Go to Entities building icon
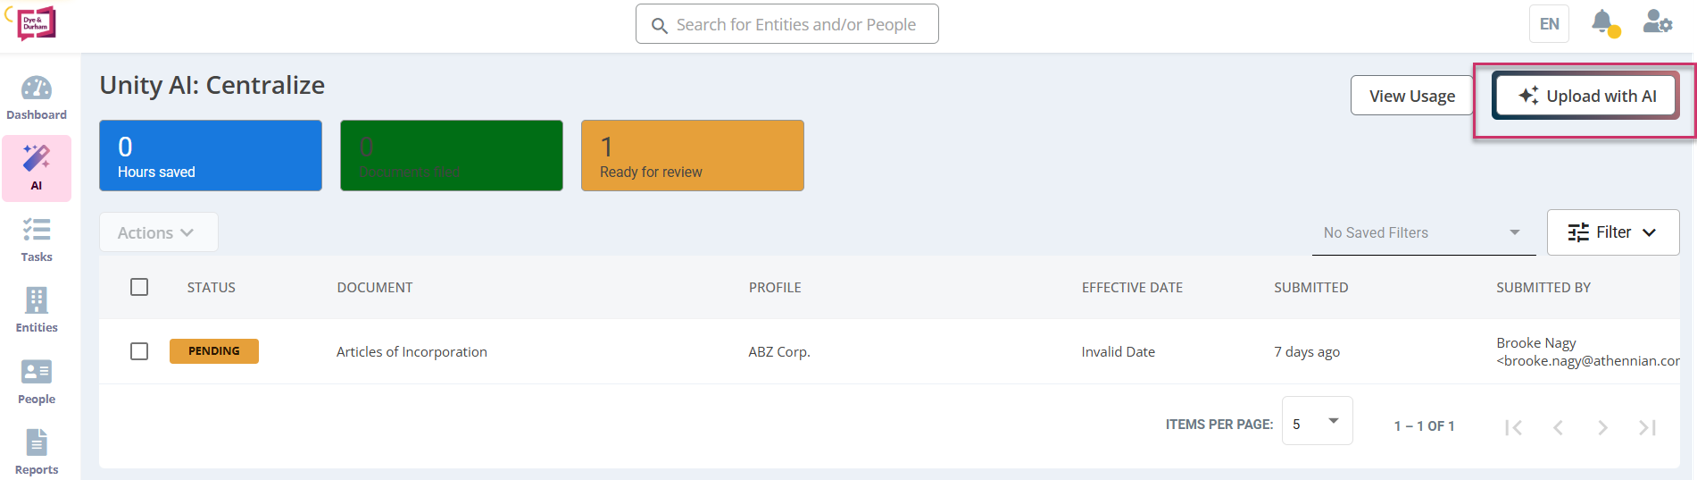This screenshot has height=480, width=1697. 36,301
